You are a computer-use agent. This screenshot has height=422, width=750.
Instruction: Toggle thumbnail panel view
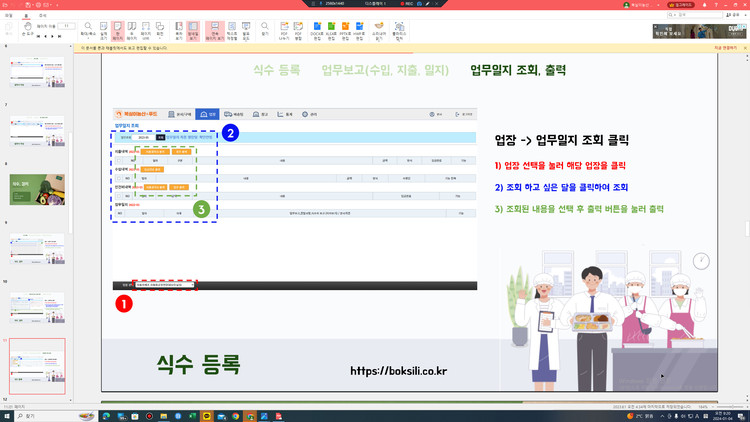click(x=193, y=31)
